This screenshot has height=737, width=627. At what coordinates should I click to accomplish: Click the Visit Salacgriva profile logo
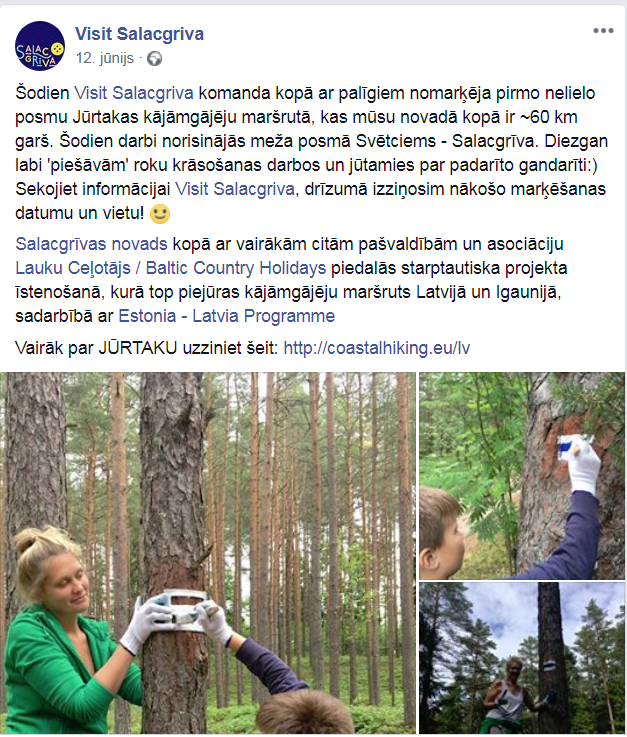(40, 46)
